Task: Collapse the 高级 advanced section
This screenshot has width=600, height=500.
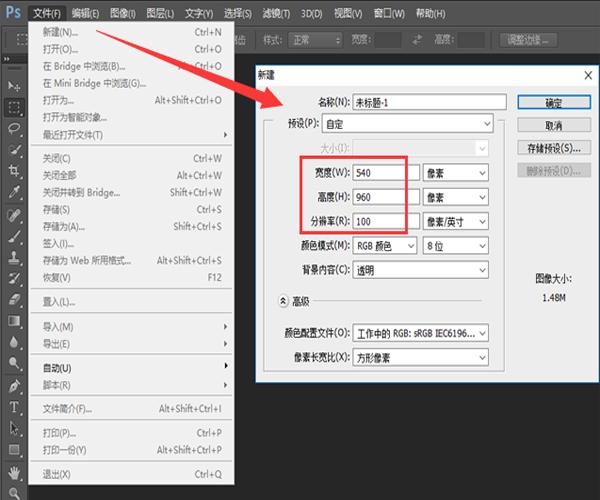Action: click(282, 300)
